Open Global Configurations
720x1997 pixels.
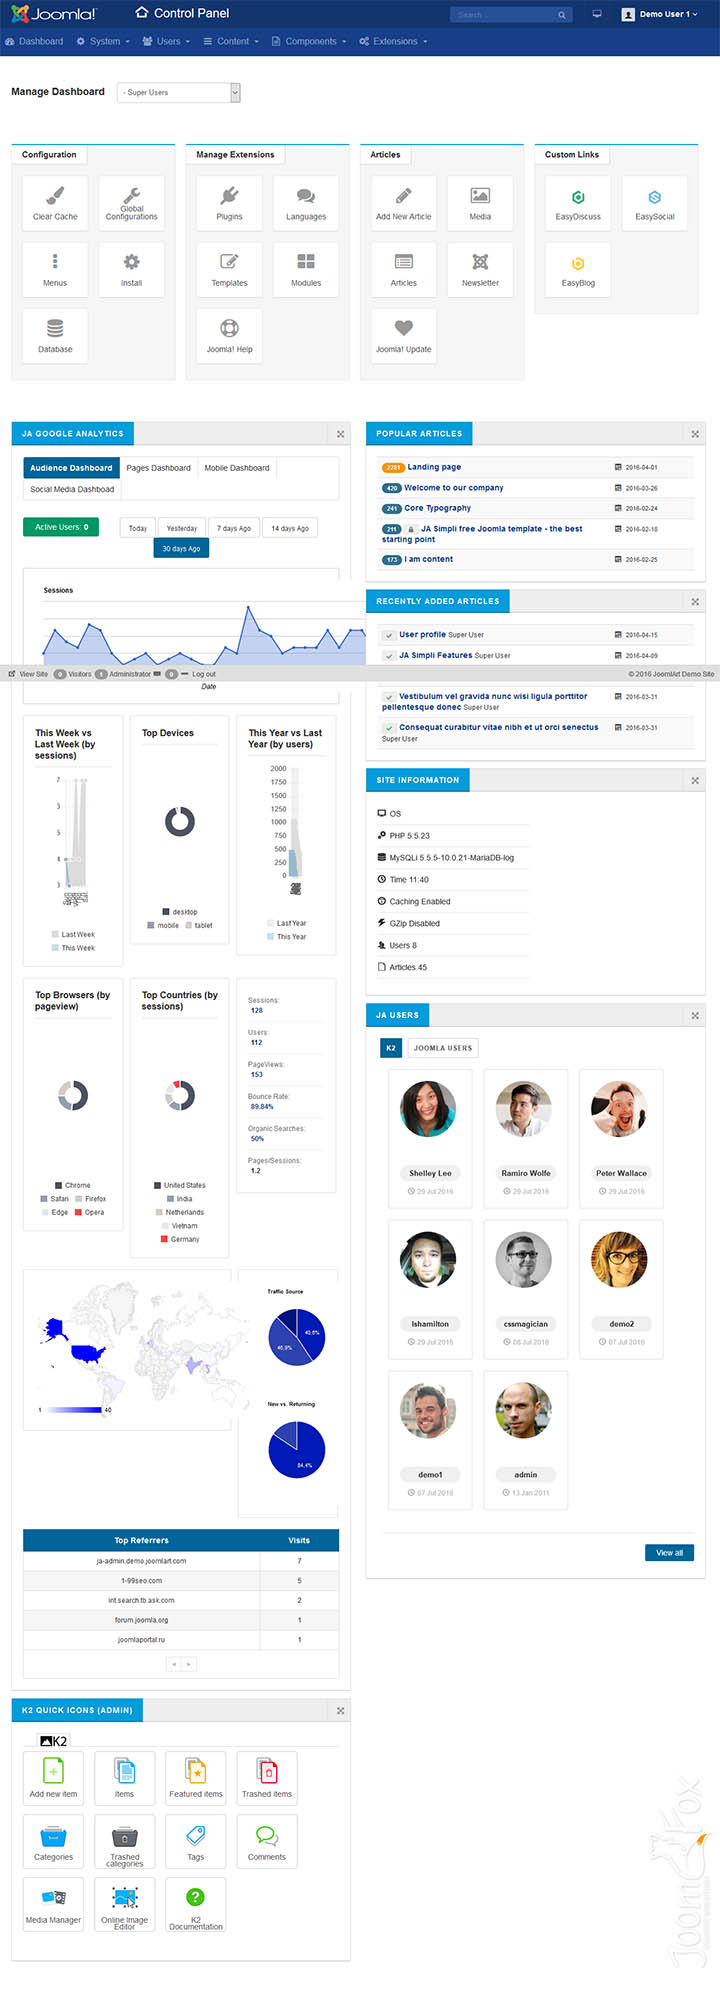coord(131,203)
